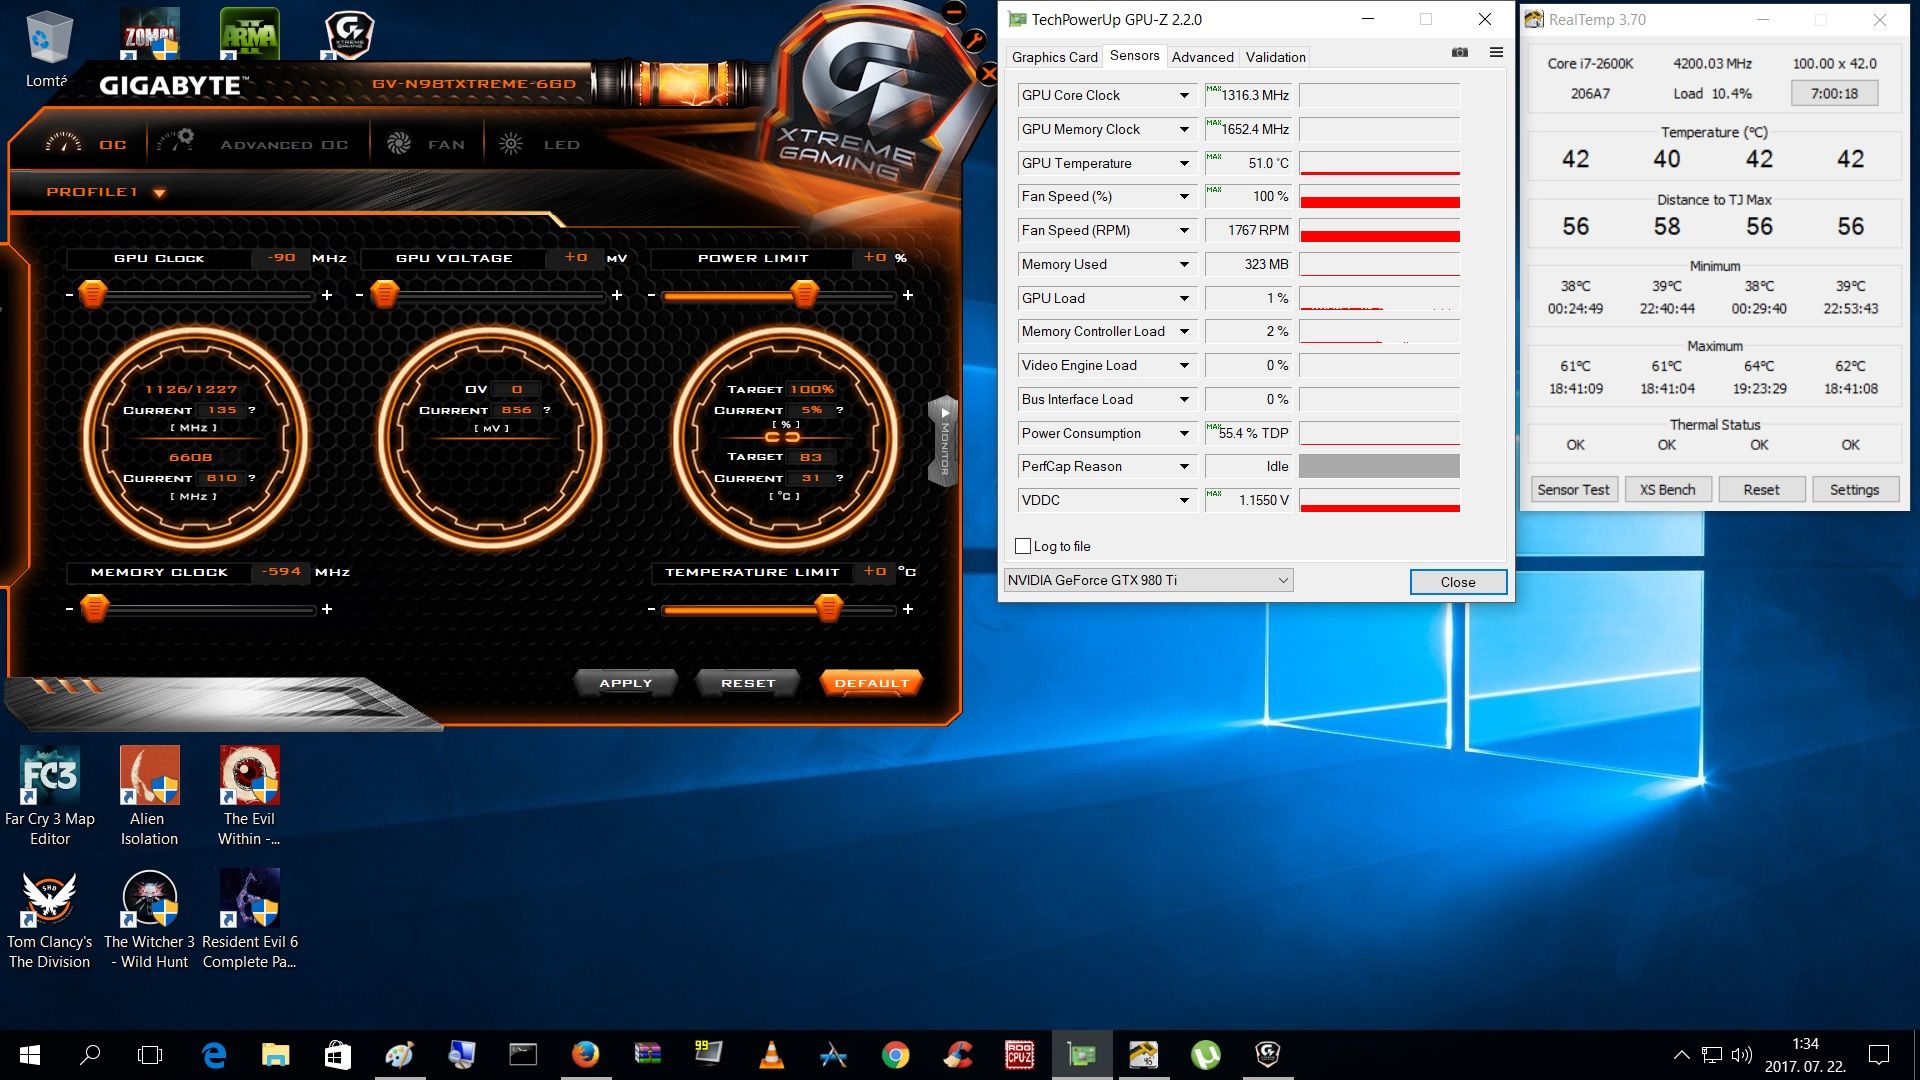This screenshot has height=1080, width=1920.
Task: Launch Resident Evil 6 Complete Pack shortcut
Action: coord(249,920)
